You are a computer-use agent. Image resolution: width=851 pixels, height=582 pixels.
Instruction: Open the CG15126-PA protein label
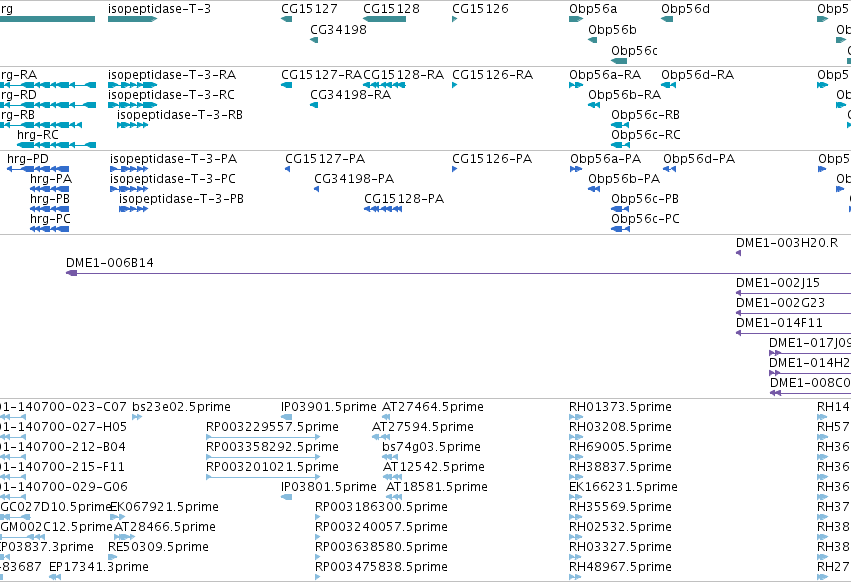click(x=492, y=159)
